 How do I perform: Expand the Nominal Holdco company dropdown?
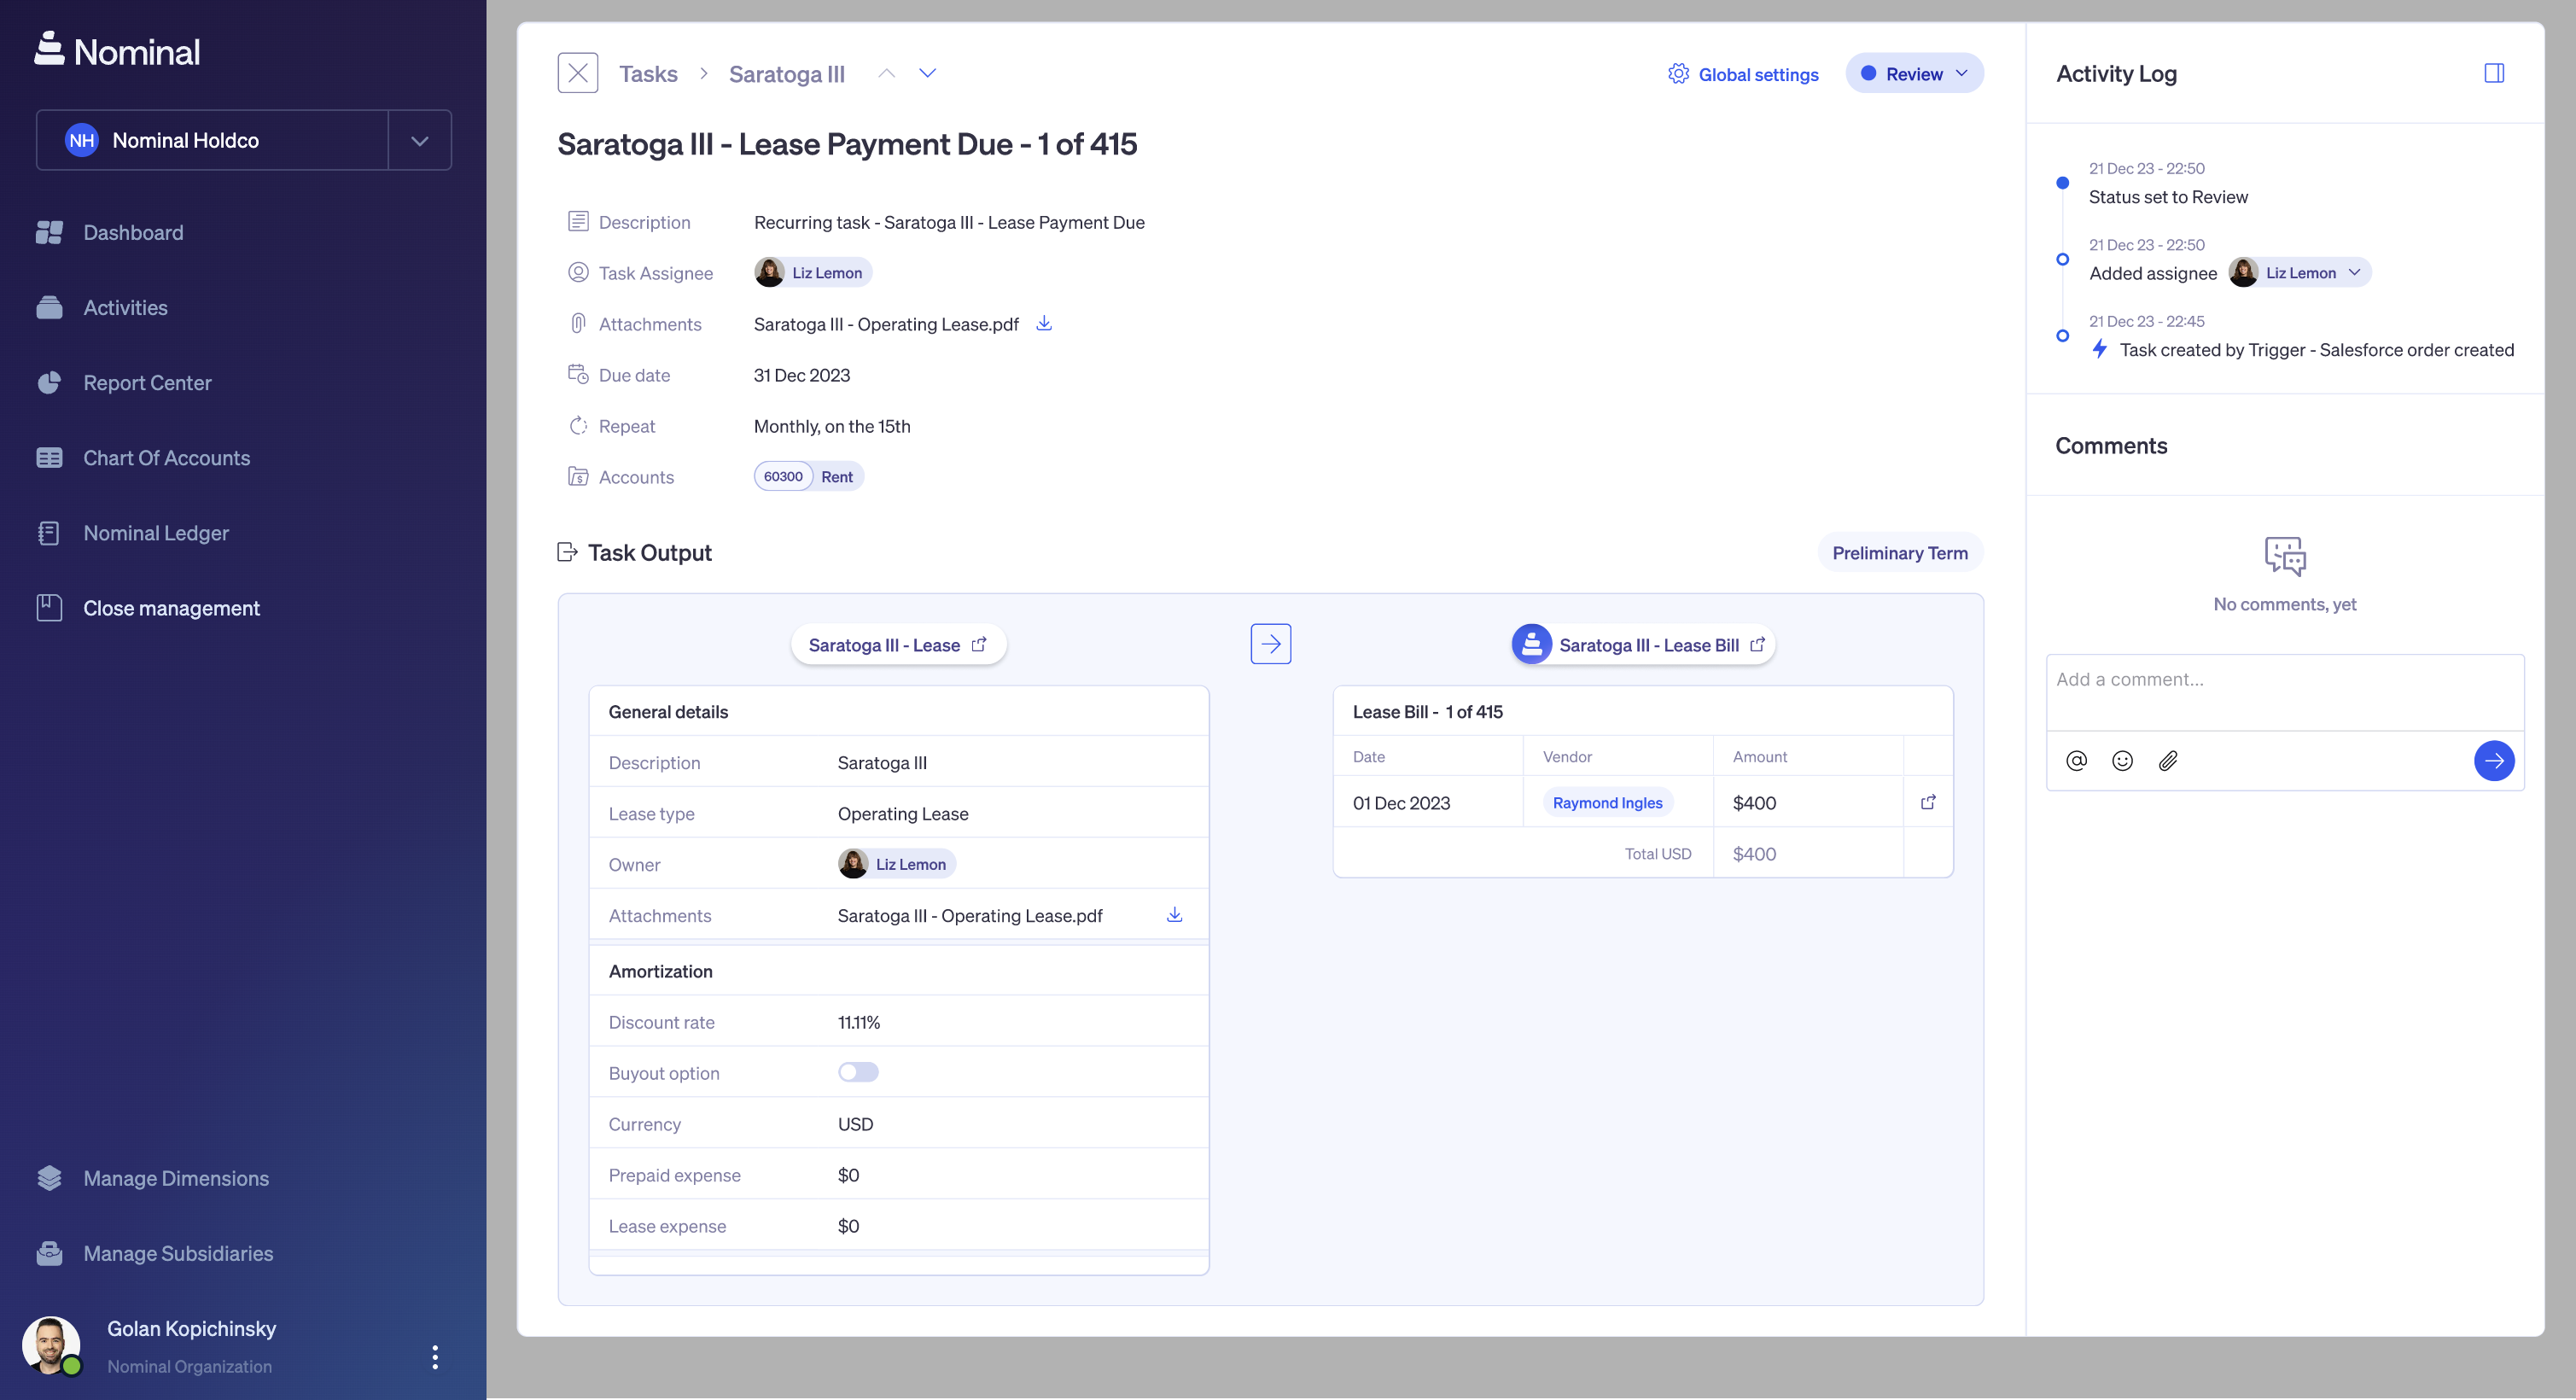(x=419, y=140)
